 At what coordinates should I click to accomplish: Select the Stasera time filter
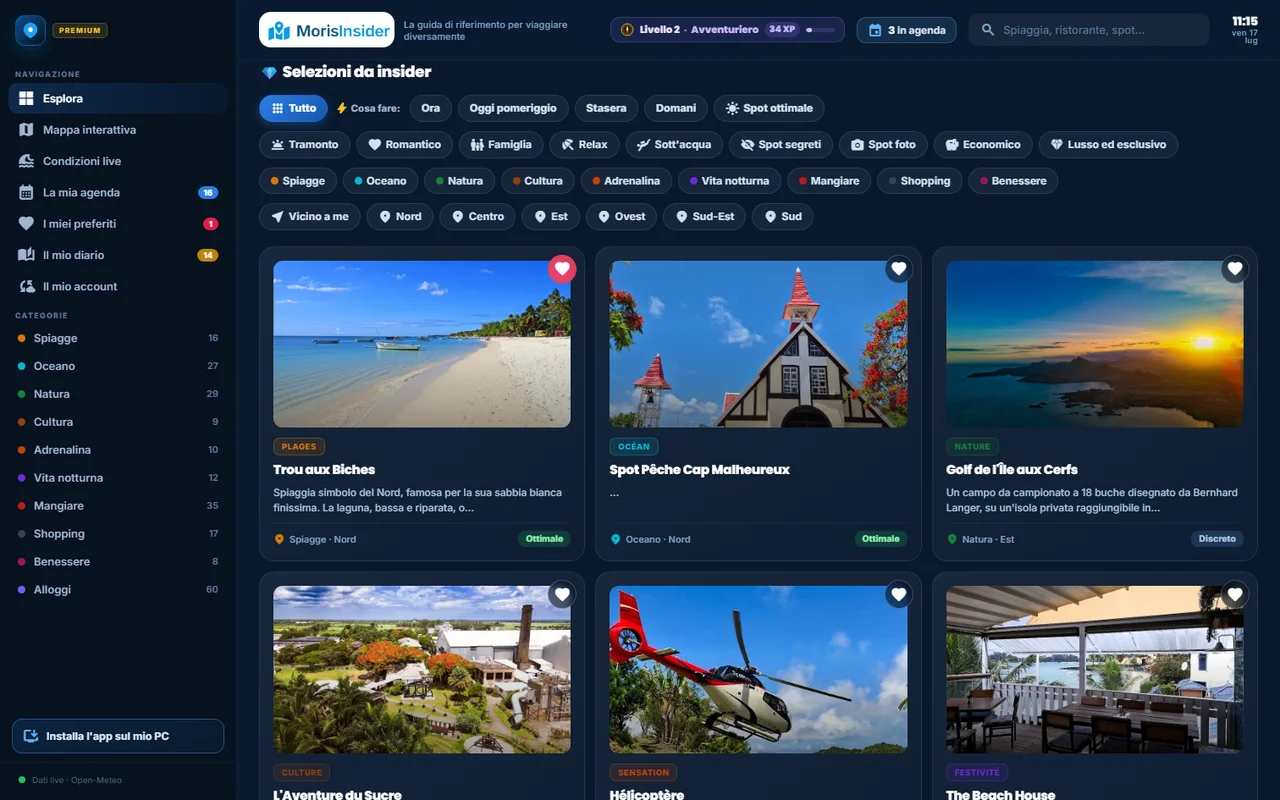pyautogui.click(x=606, y=108)
